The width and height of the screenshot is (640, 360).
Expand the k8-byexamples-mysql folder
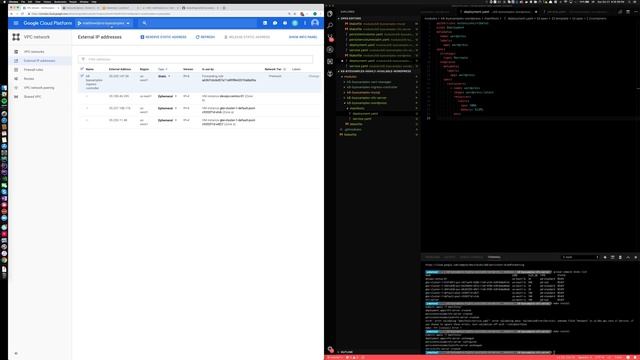pos(363,93)
